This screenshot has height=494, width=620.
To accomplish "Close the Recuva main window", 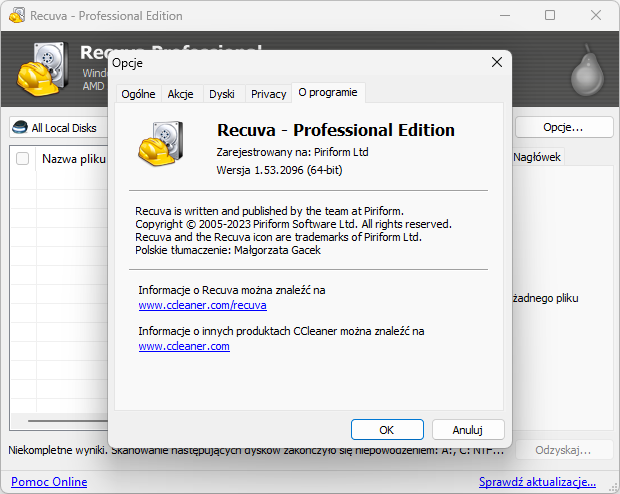I will click(595, 15).
